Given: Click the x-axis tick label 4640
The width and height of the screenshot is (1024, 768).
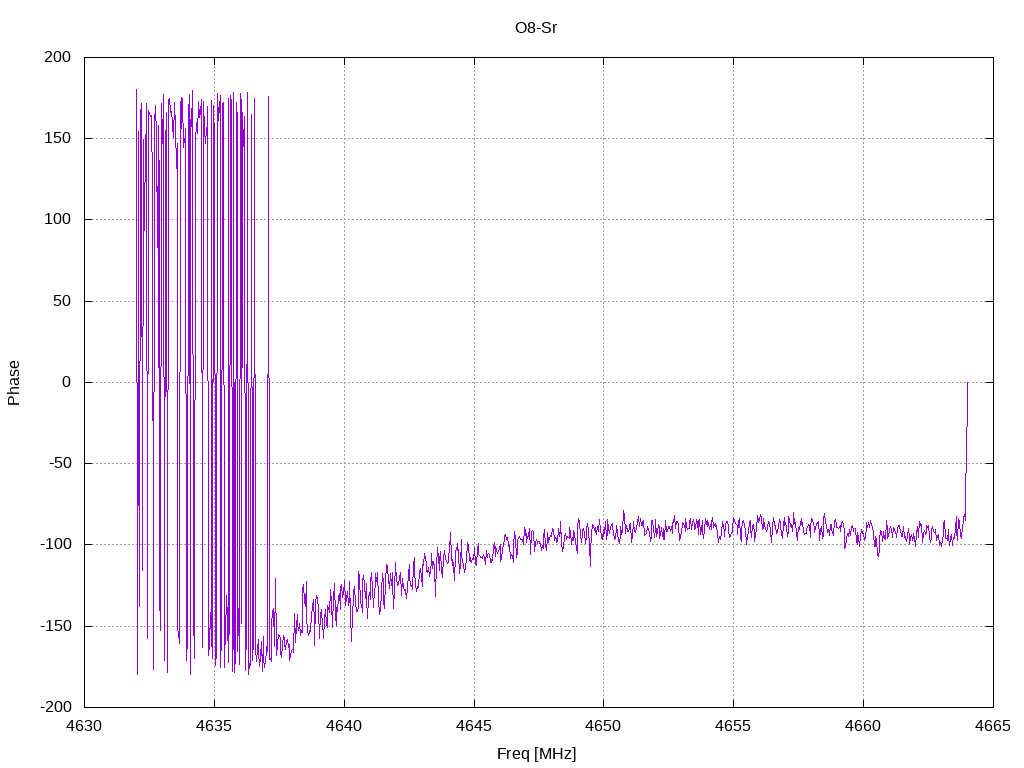Looking at the screenshot, I should tap(344, 726).
